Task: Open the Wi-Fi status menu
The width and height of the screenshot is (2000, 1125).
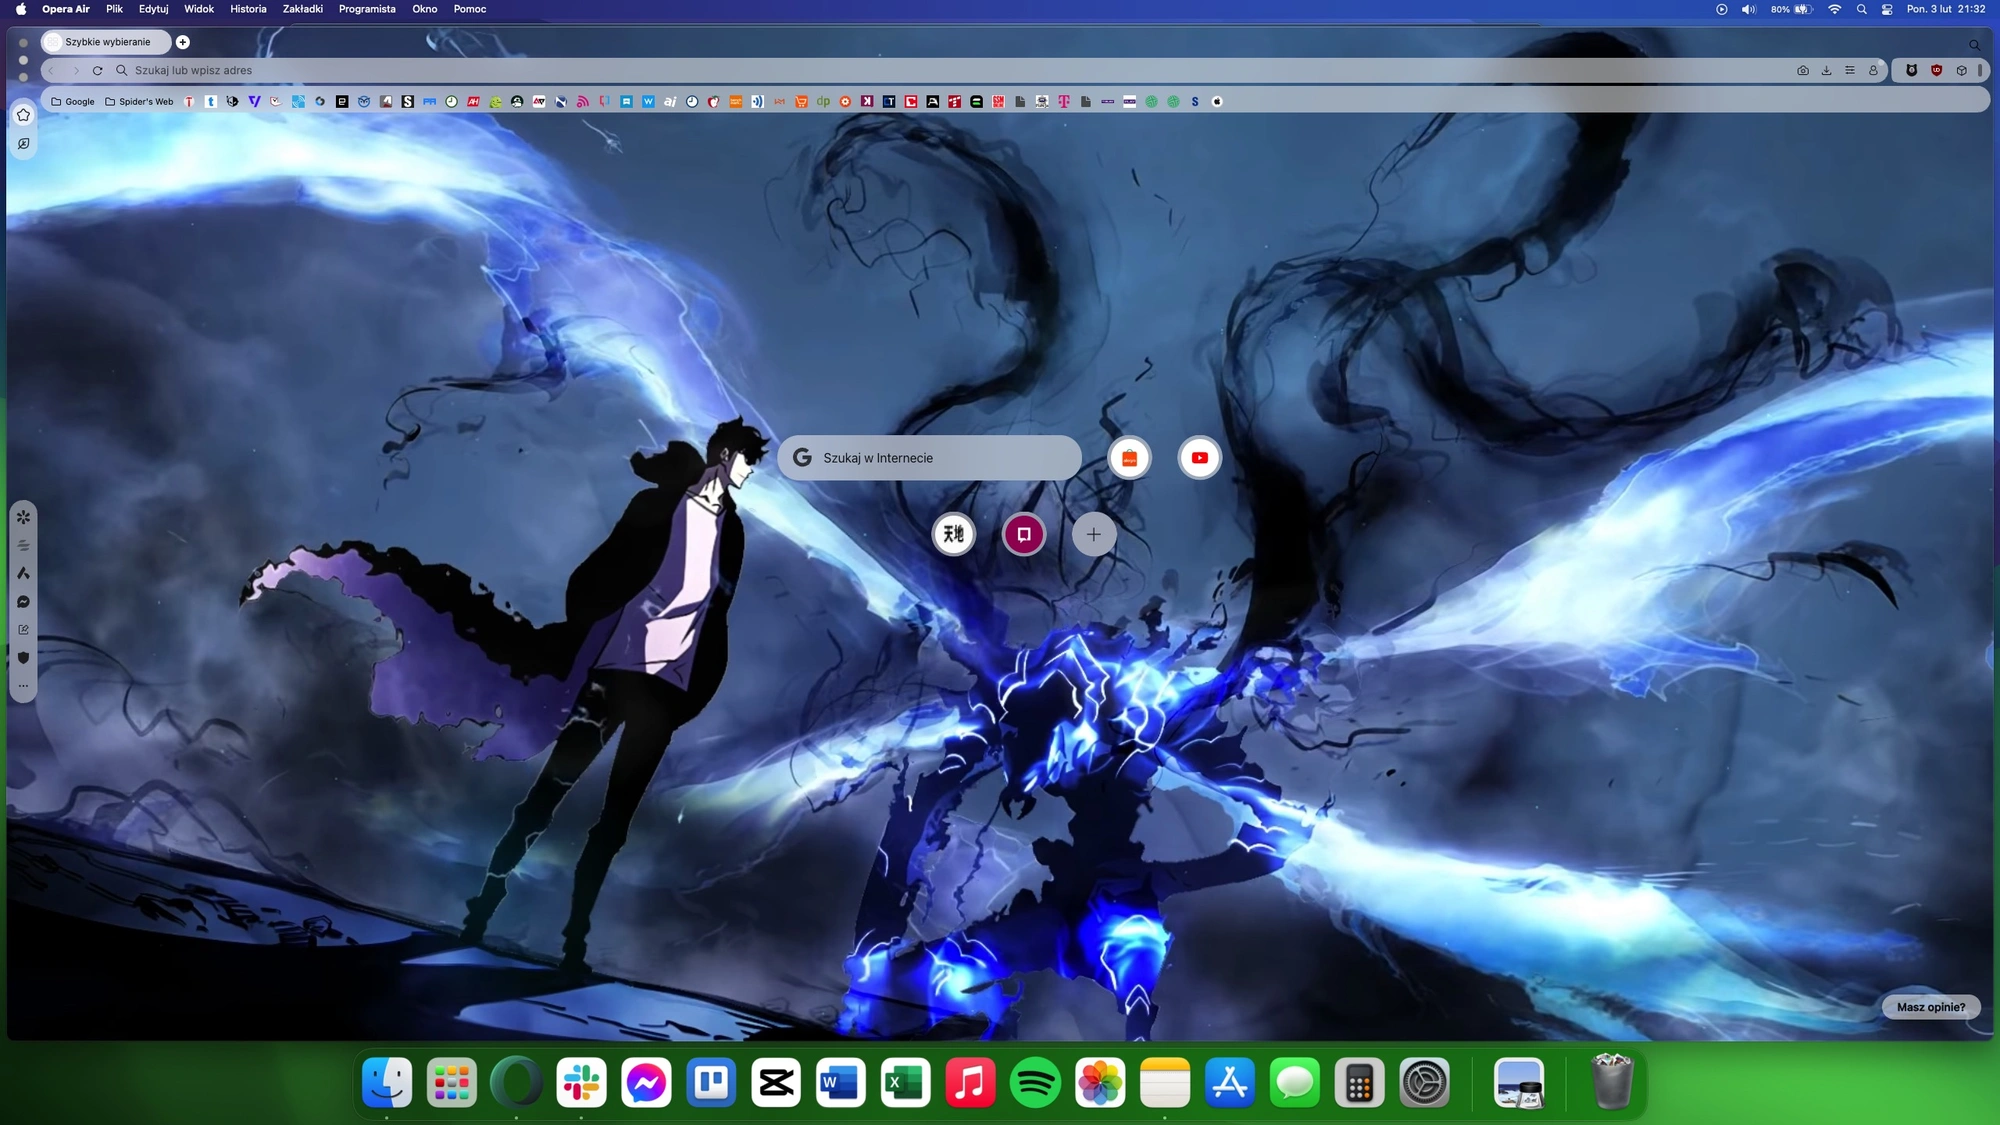Action: pyautogui.click(x=1835, y=9)
